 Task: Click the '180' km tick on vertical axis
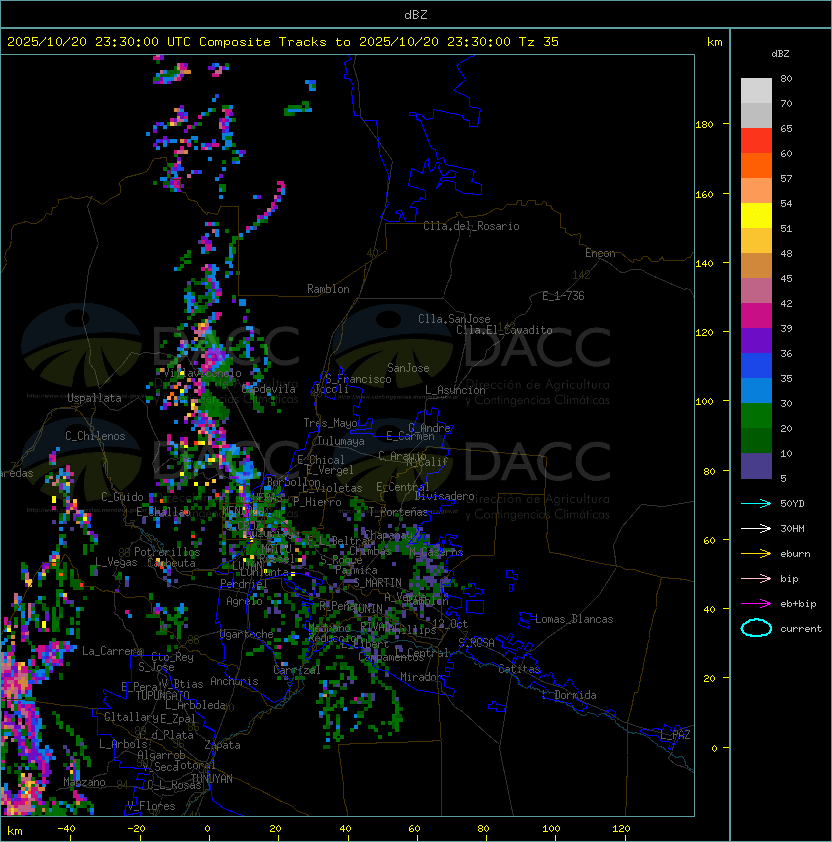pyautogui.click(x=704, y=125)
